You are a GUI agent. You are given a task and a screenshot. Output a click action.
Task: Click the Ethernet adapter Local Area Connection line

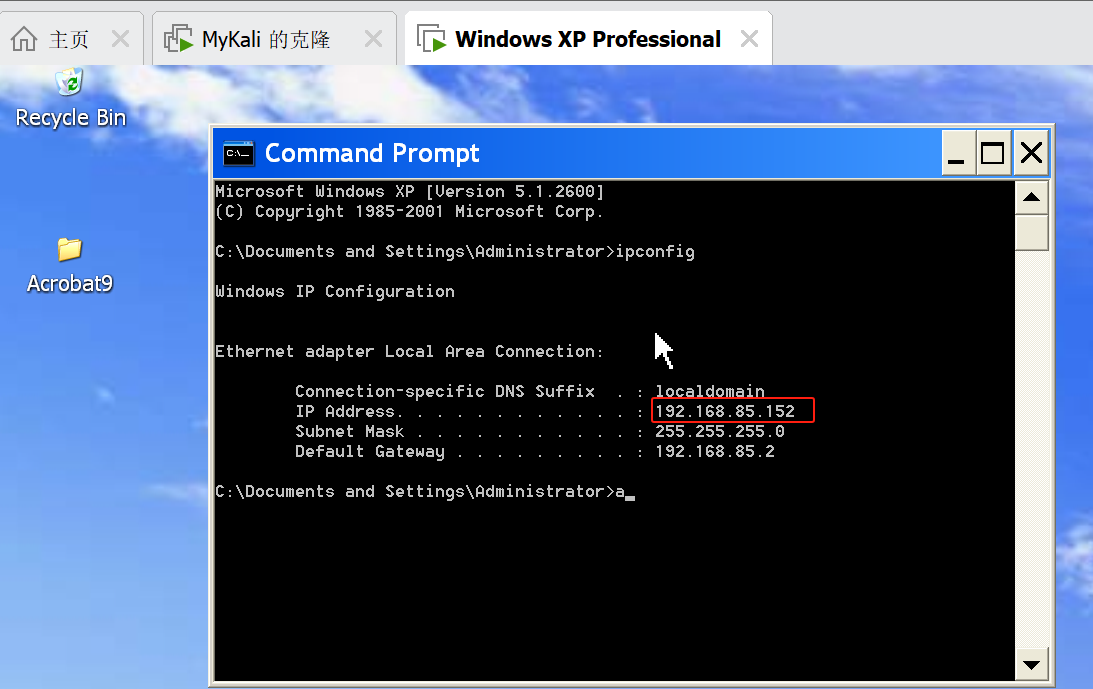coord(409,351)
